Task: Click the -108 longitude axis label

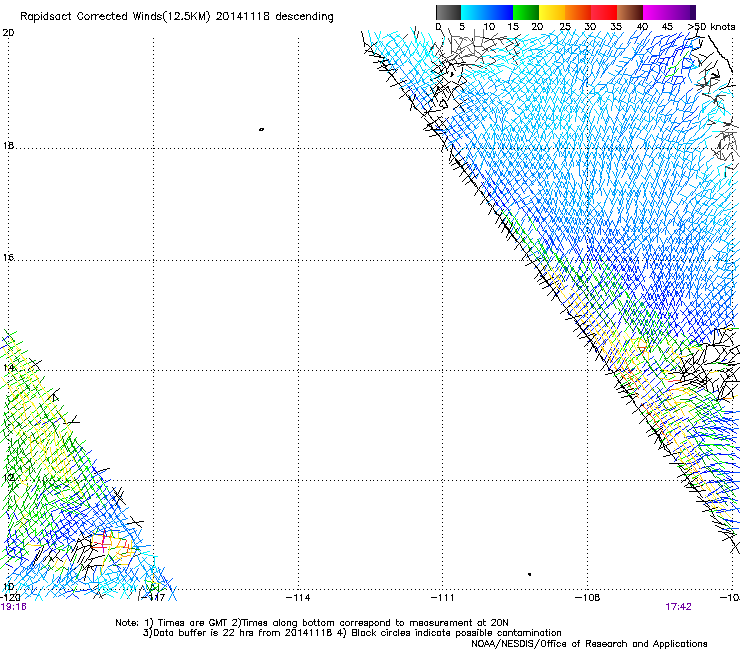Action: (588, 598)
